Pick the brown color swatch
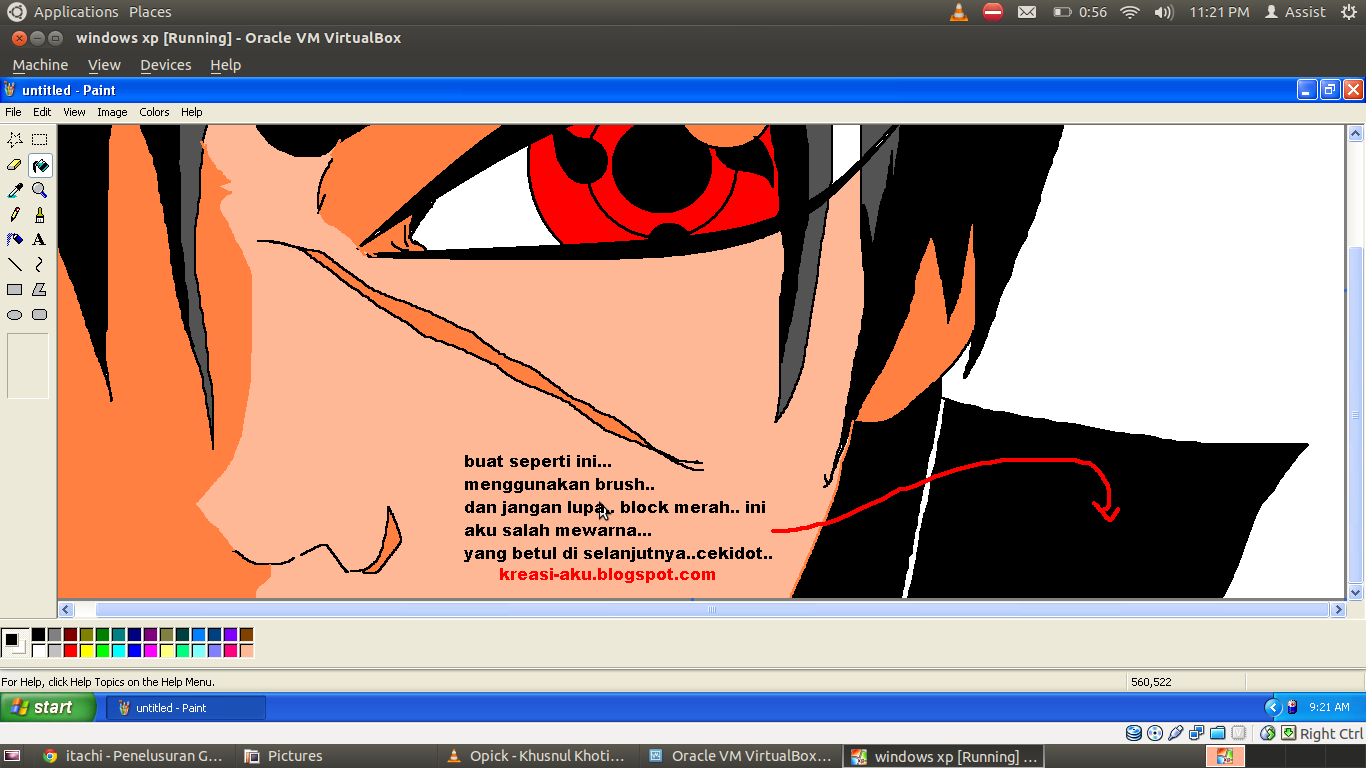 point(246,635)
